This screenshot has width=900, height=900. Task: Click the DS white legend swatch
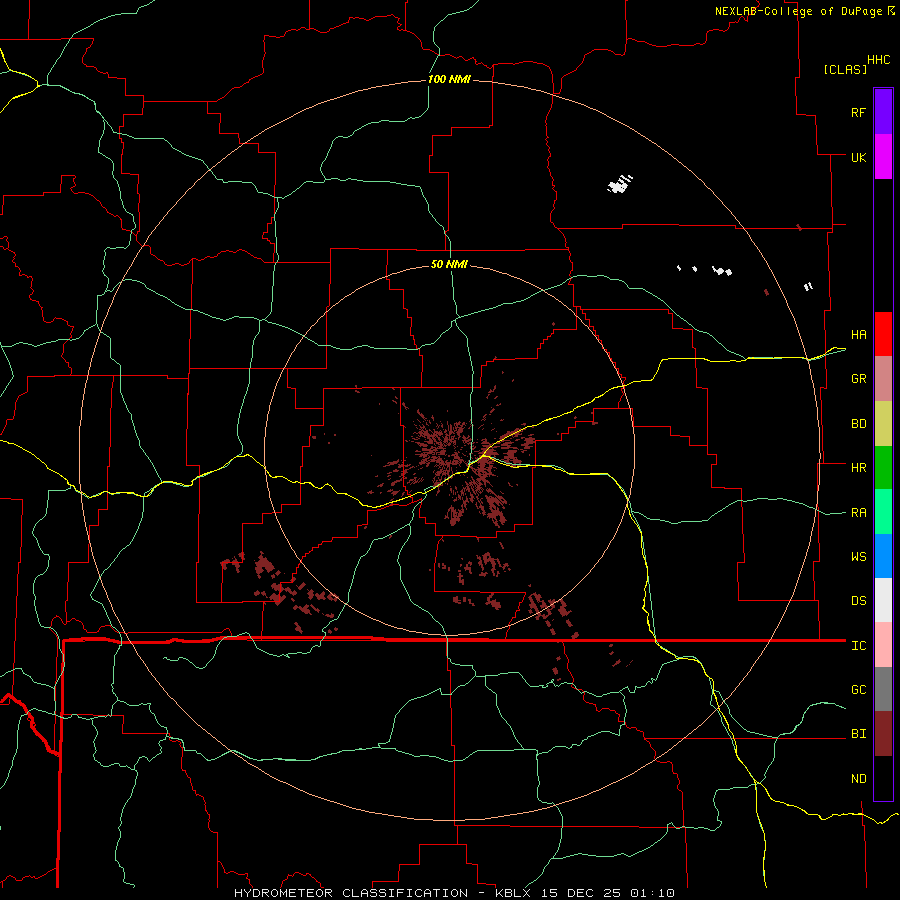click(x=883, y=600)
